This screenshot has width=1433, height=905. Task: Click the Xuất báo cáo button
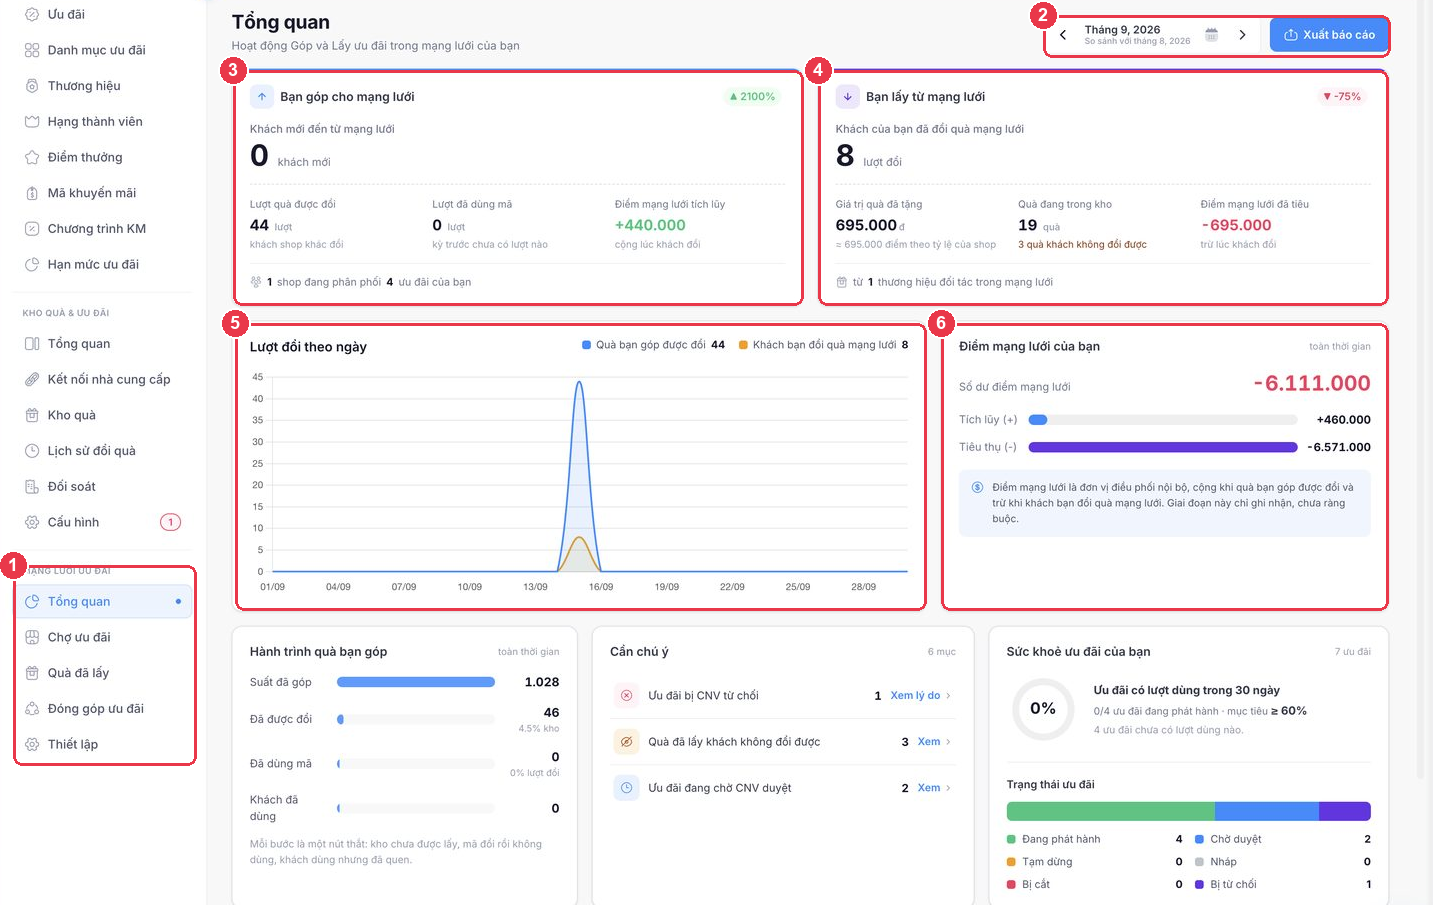coord(1329,35)
